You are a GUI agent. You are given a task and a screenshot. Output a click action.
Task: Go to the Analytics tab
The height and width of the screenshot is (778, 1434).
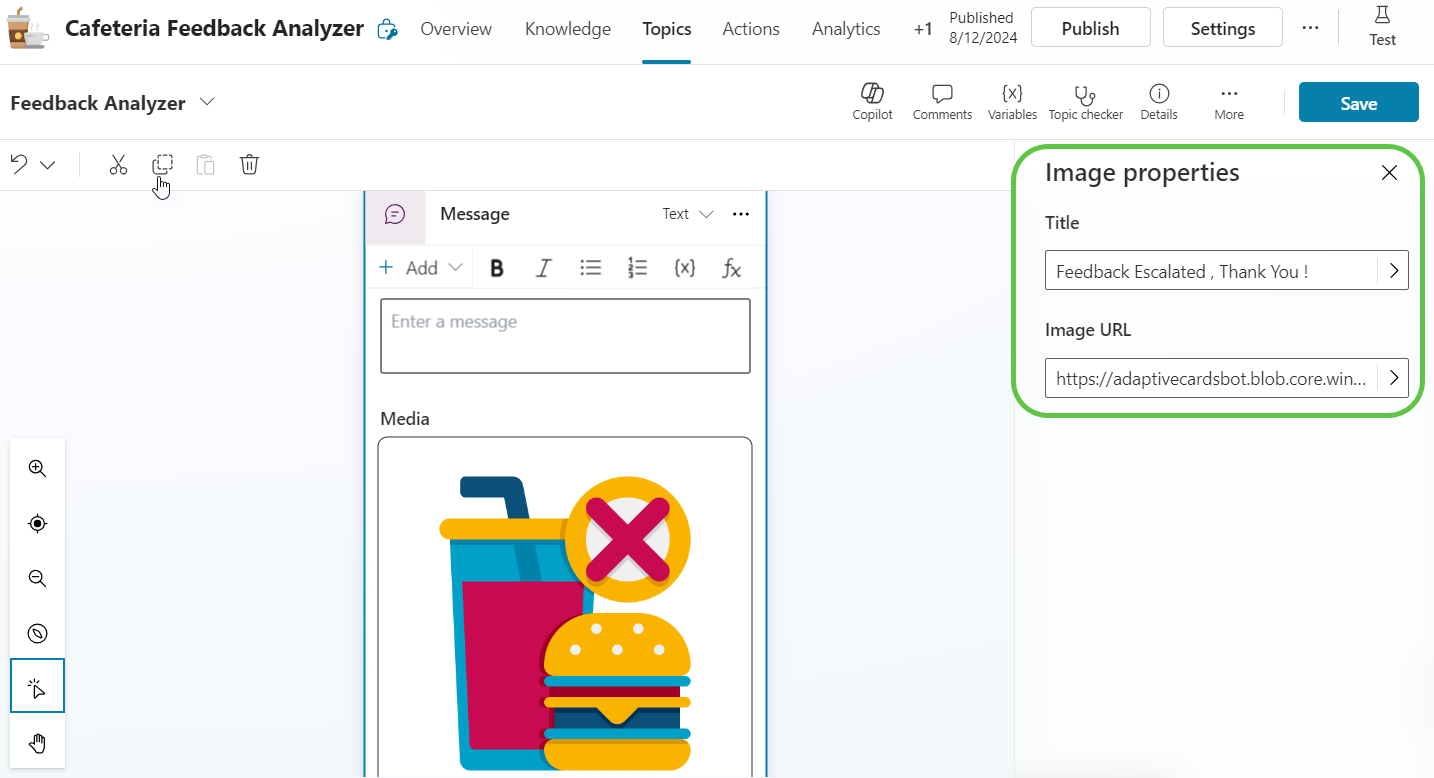tap(845, 29)
